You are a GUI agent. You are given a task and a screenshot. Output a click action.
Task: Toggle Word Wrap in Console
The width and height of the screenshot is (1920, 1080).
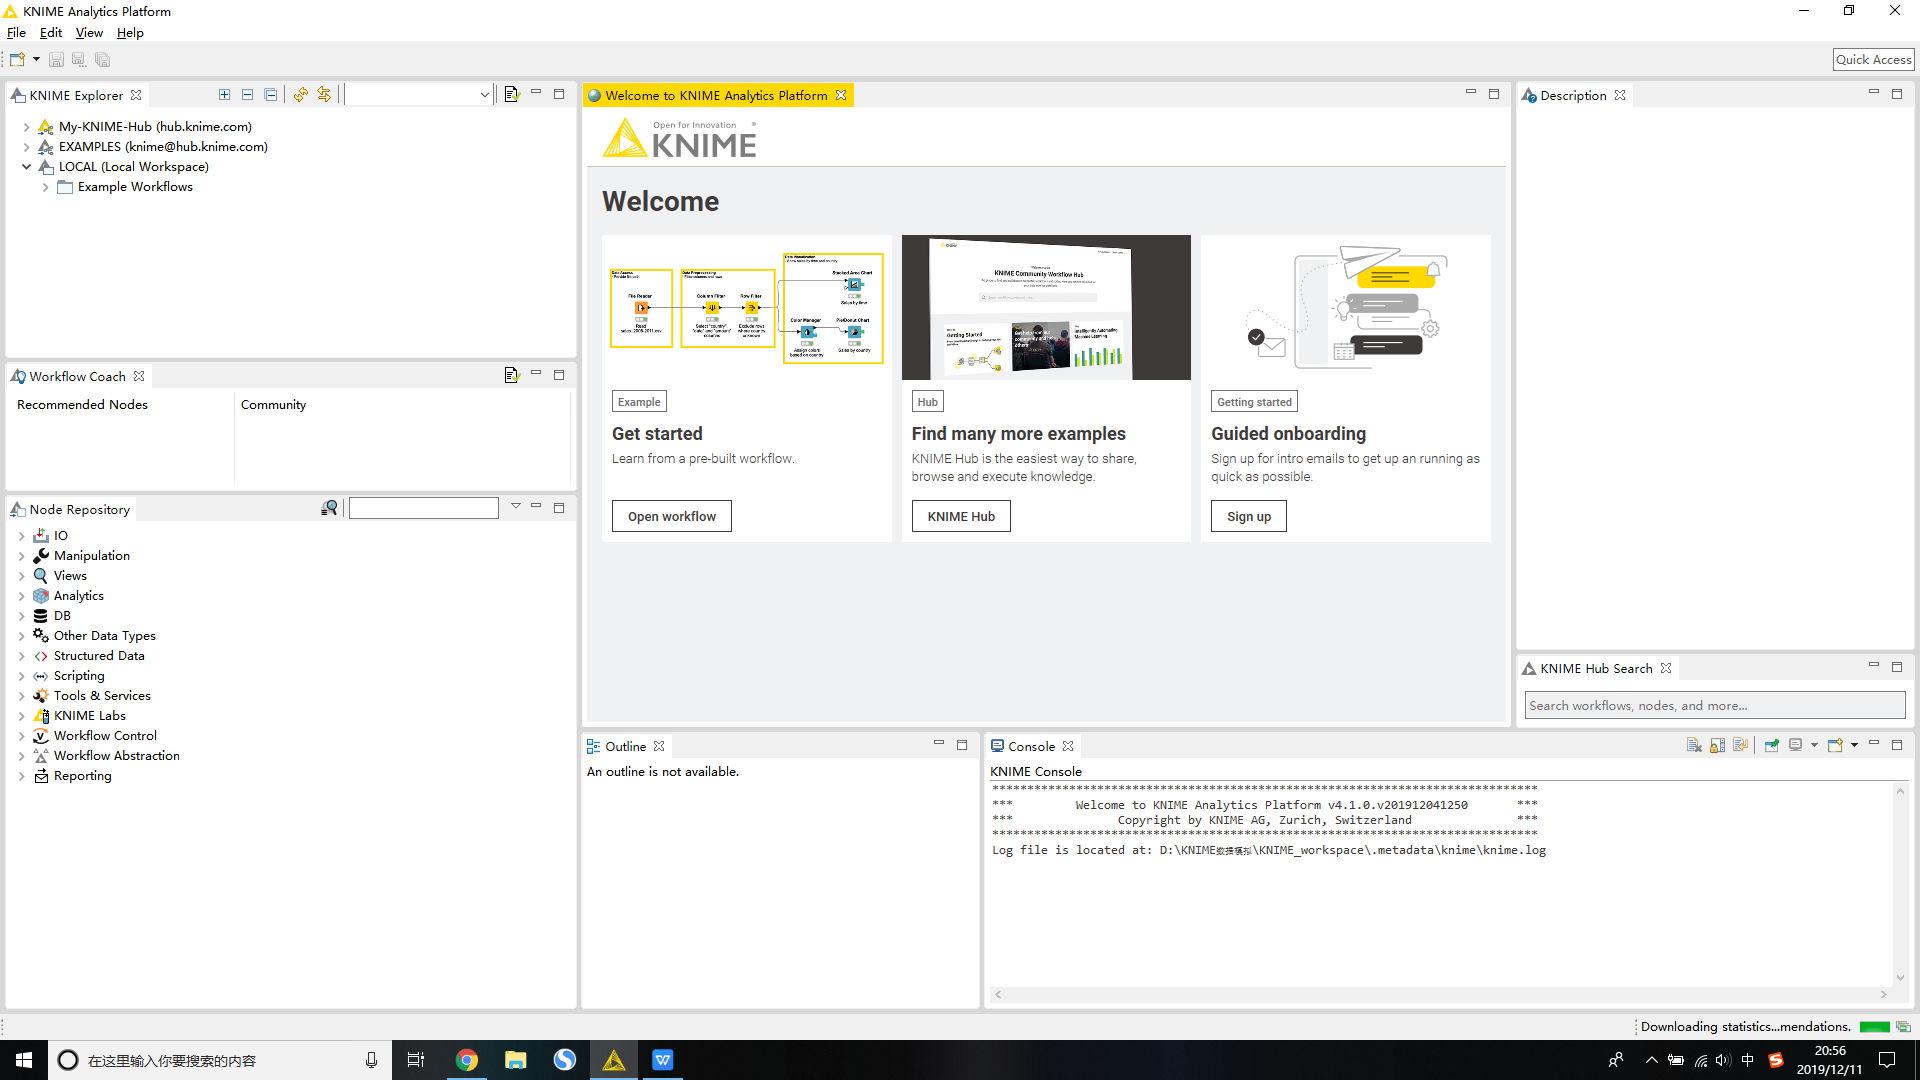(x=1740, y=746)
